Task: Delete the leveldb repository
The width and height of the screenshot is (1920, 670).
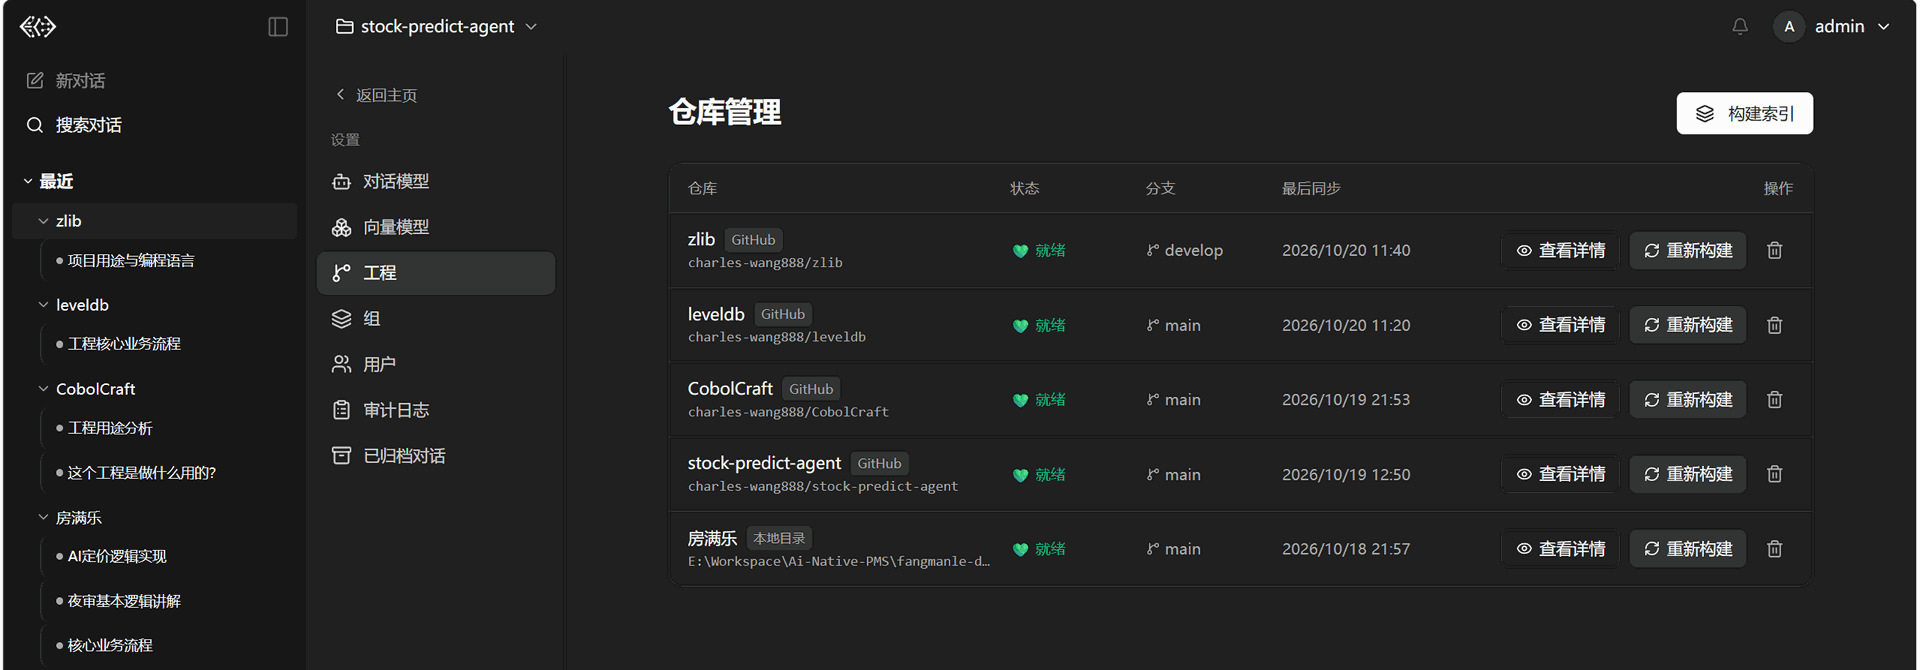Action: [1775, 325]
